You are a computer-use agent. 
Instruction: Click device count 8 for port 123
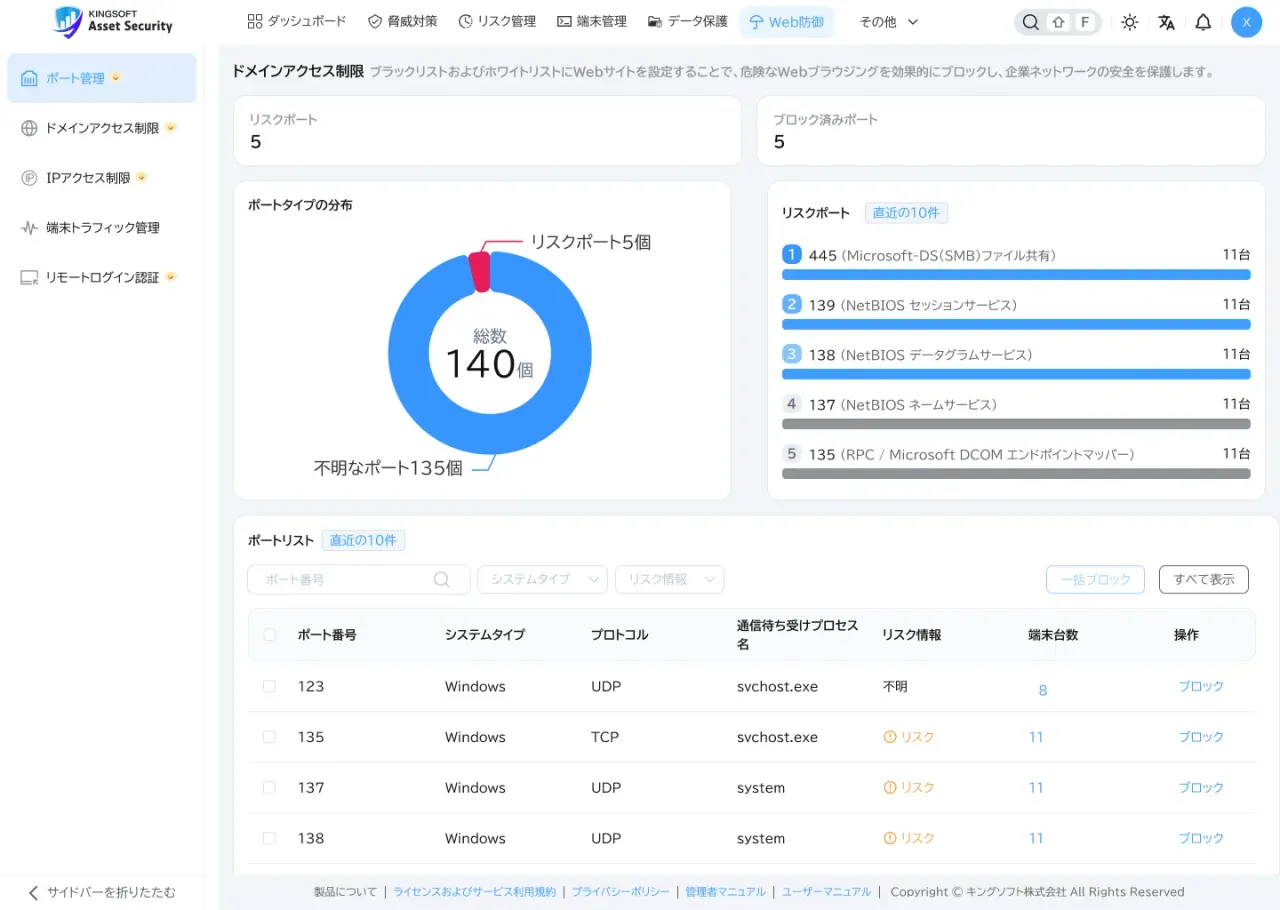(x=1043, y=690)
